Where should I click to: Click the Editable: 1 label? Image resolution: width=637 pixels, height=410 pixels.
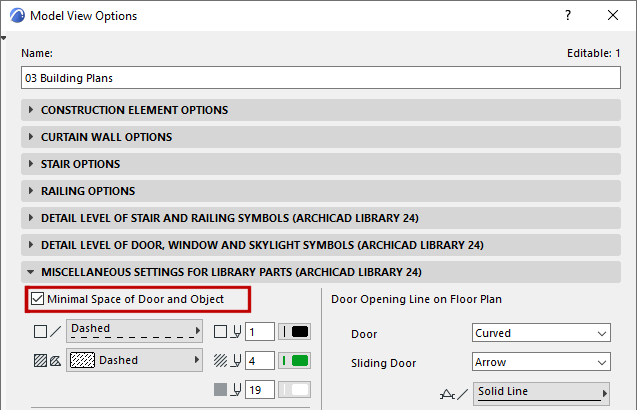click(x=594, y=53)
